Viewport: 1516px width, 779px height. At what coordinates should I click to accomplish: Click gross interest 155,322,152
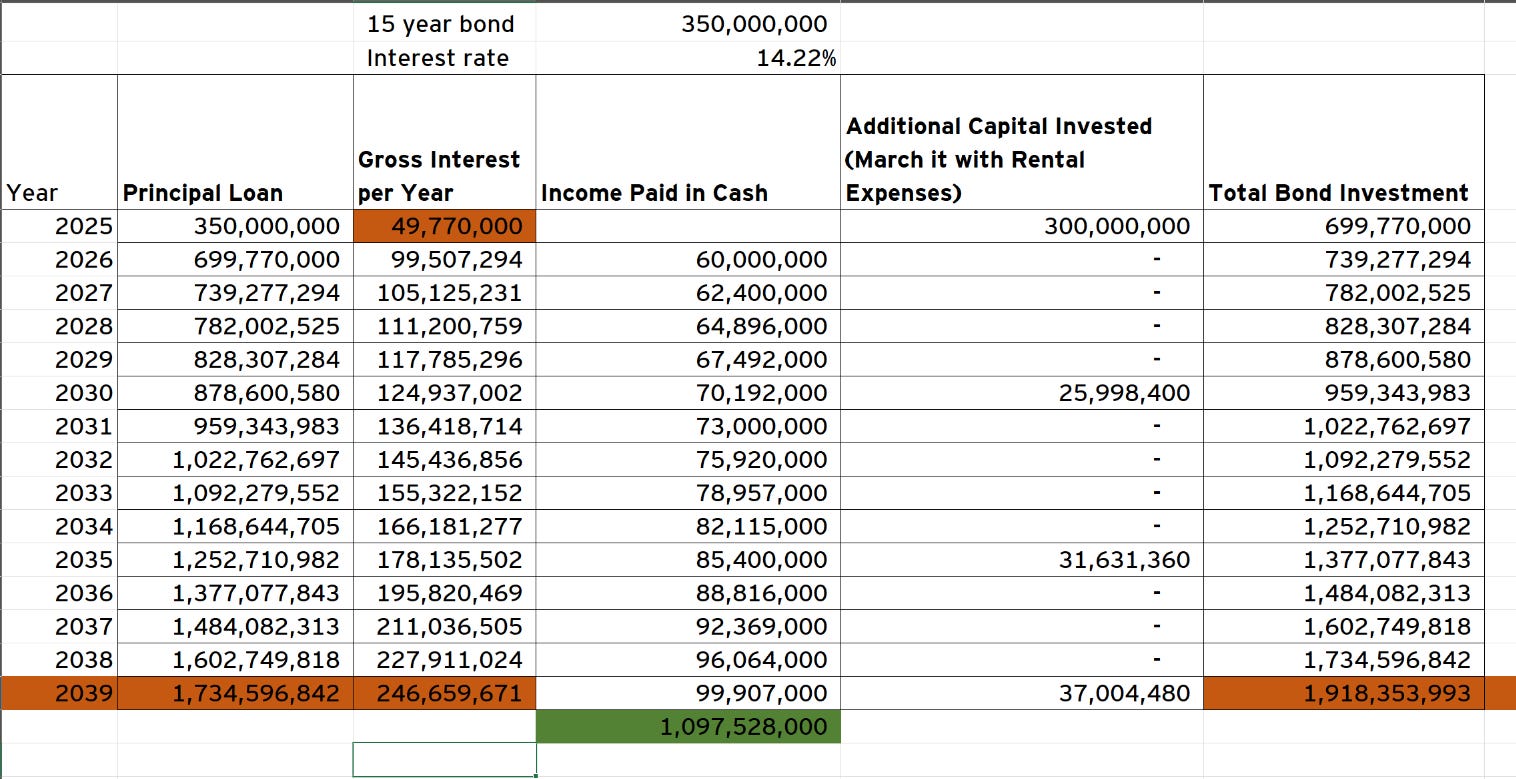click(444, 493)
